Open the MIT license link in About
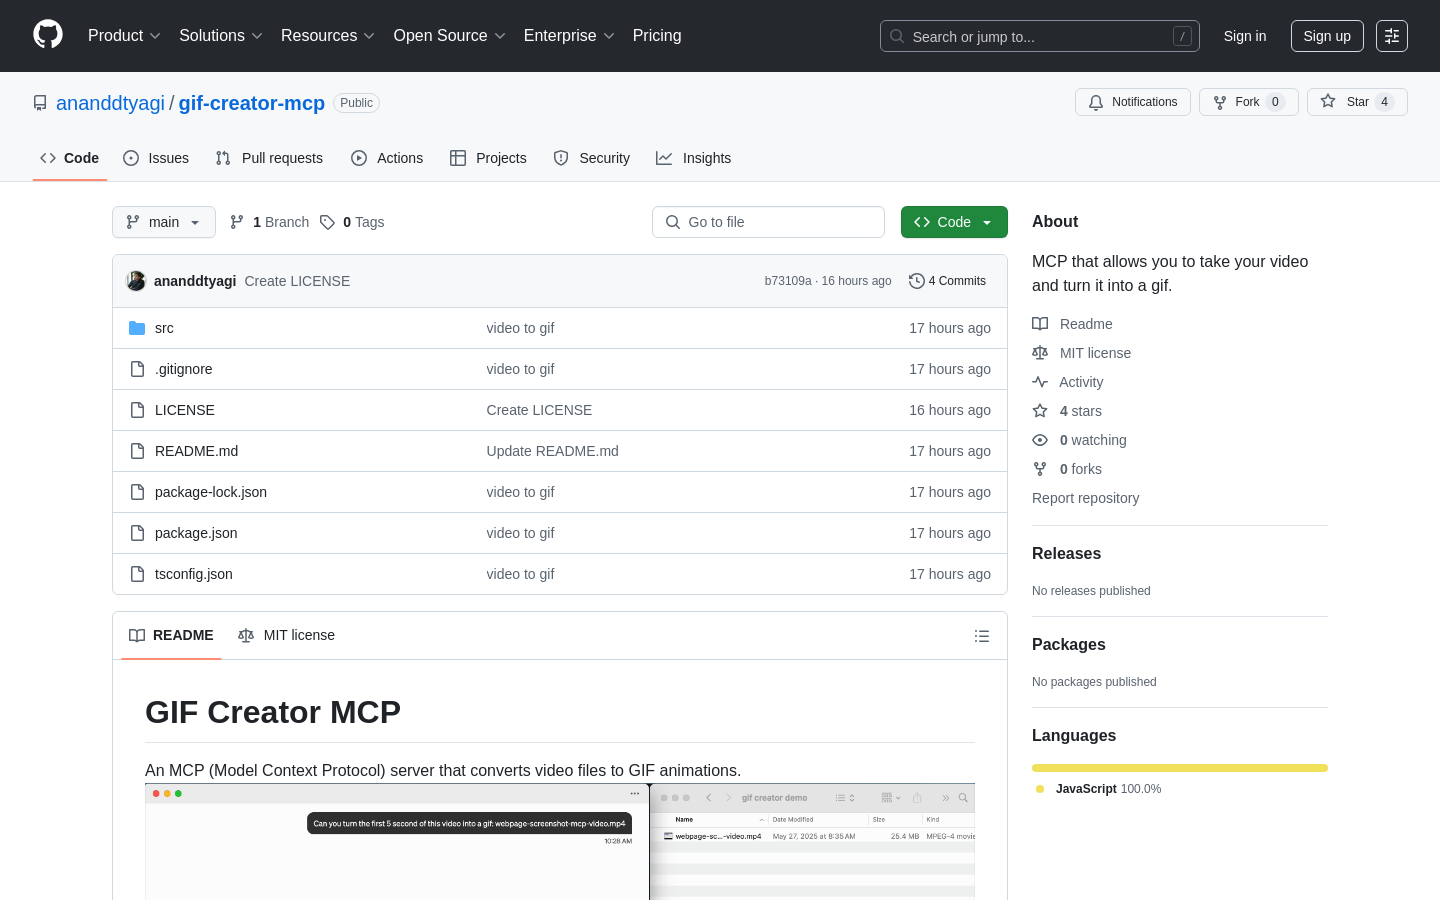 pyautogui.click(x=1081, y=353)
